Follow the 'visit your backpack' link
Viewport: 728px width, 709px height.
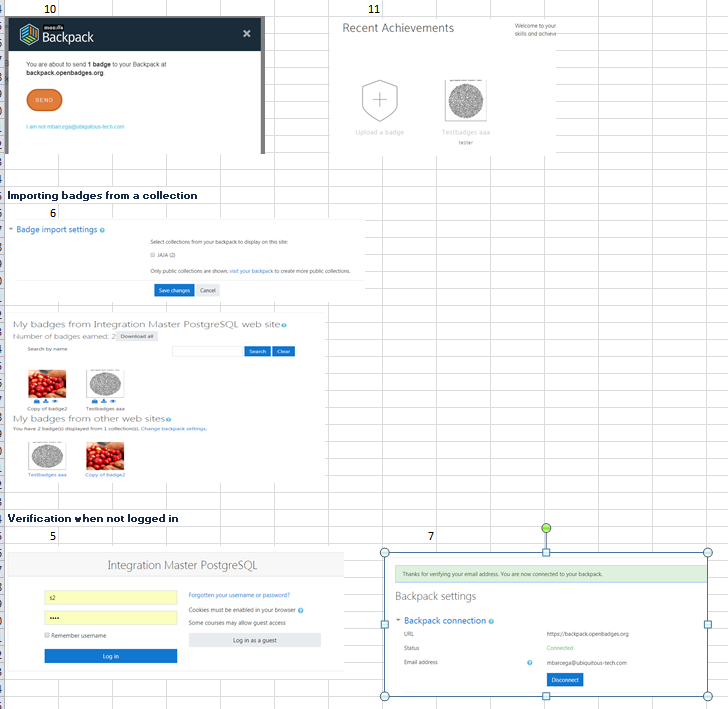coord(251,271)
